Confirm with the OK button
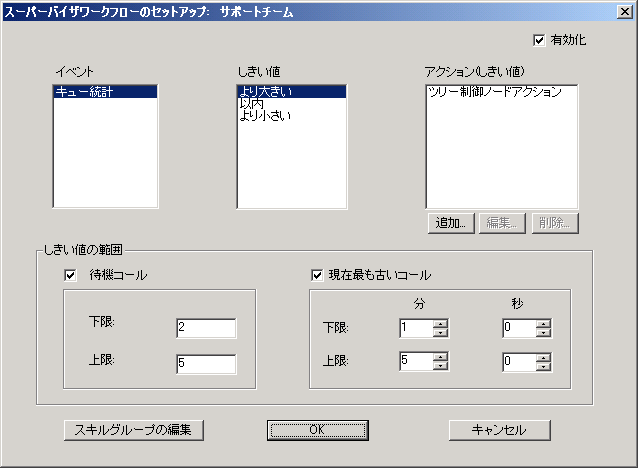 tap(318, 430)
